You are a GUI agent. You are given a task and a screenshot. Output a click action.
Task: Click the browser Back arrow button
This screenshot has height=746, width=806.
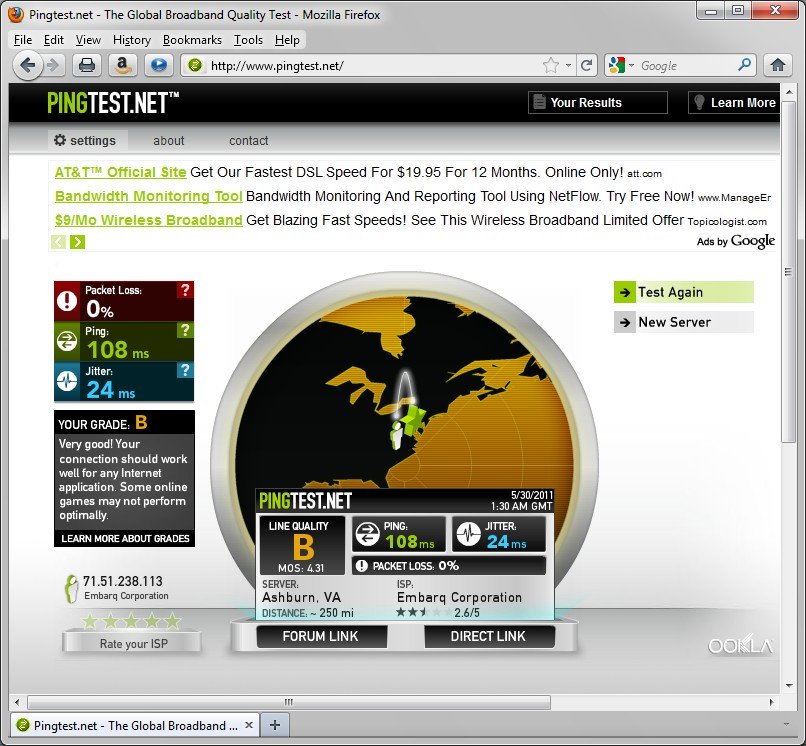pos(27,65)
